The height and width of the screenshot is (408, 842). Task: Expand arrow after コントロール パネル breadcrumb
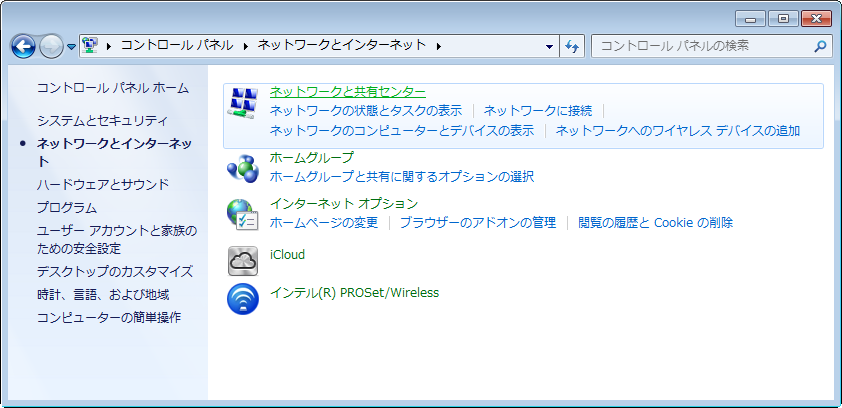tap(246, 46)
